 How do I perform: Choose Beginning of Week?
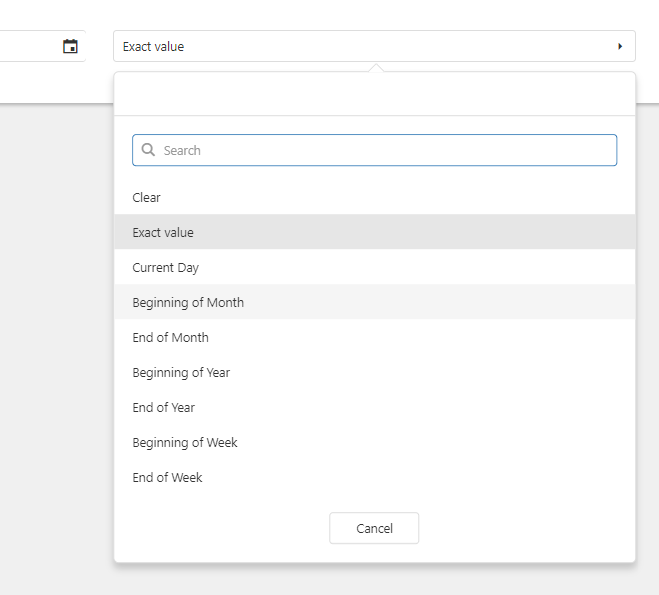tap(374, 442)
